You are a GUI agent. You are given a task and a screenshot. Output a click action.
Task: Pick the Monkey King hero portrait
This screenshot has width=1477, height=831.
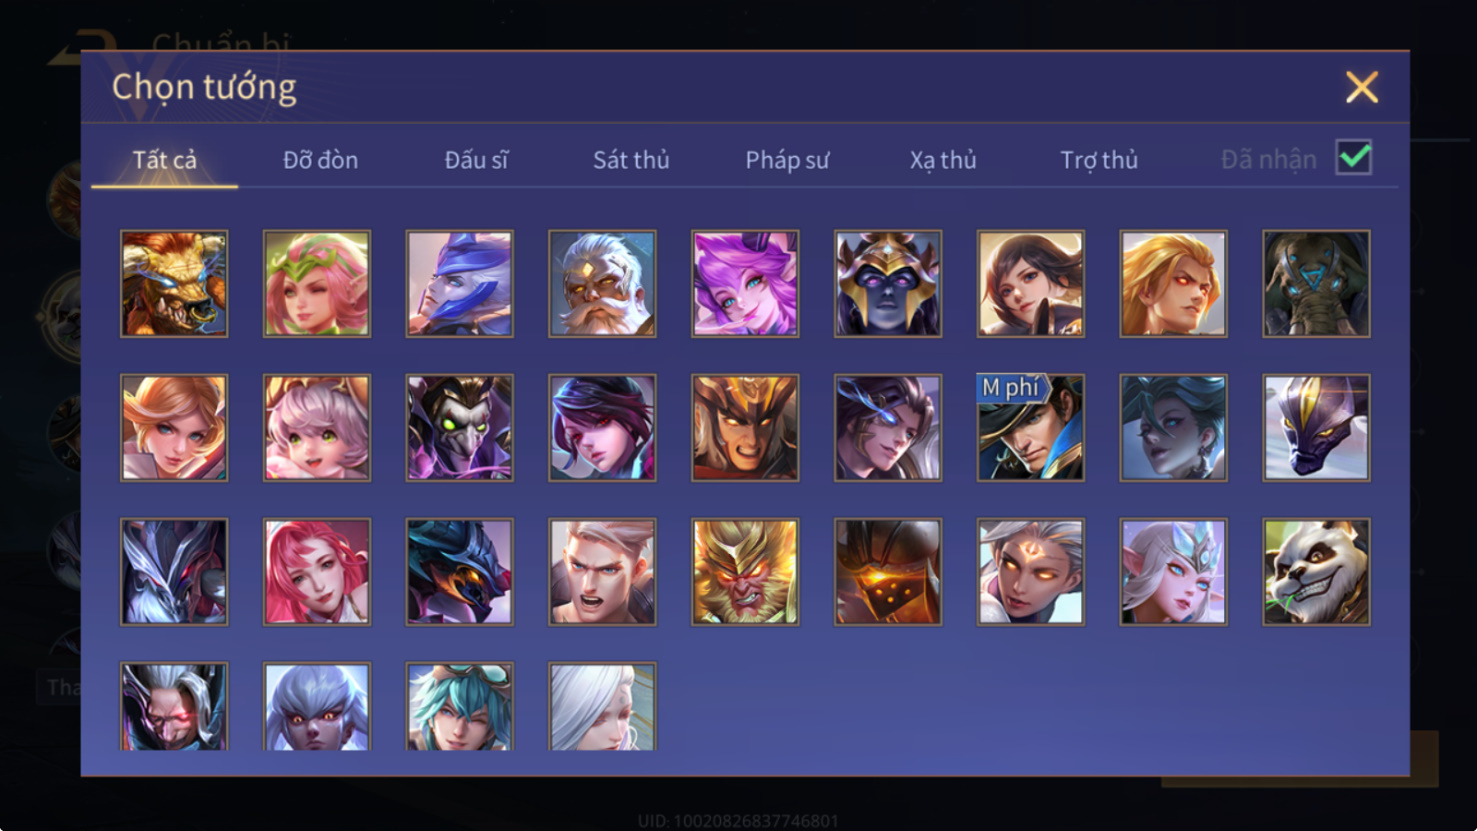pos(745,572)
